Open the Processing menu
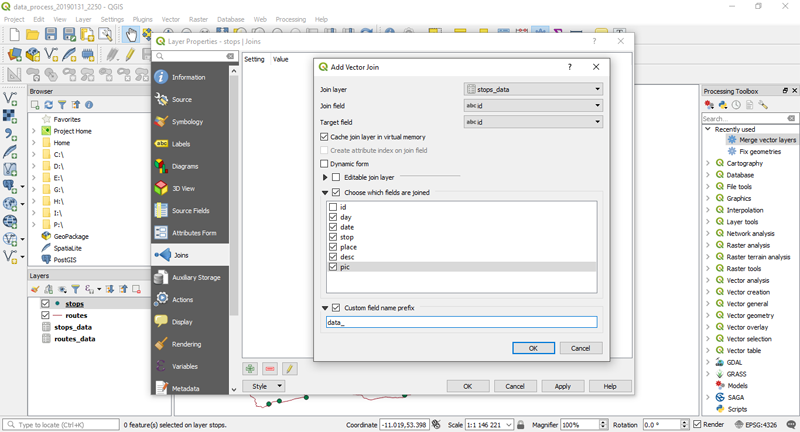Screen dimensions: 800x432 [x=290, y=19]
